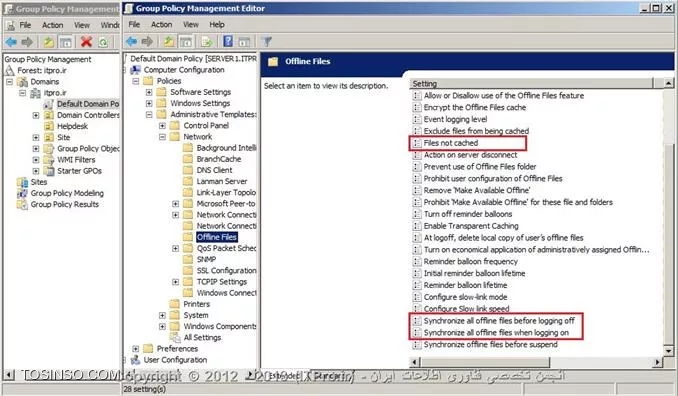Click blue Help question mark icon in Editor toolbar
The height and width of the screenshot is (396, 678).
click(228, 41)
